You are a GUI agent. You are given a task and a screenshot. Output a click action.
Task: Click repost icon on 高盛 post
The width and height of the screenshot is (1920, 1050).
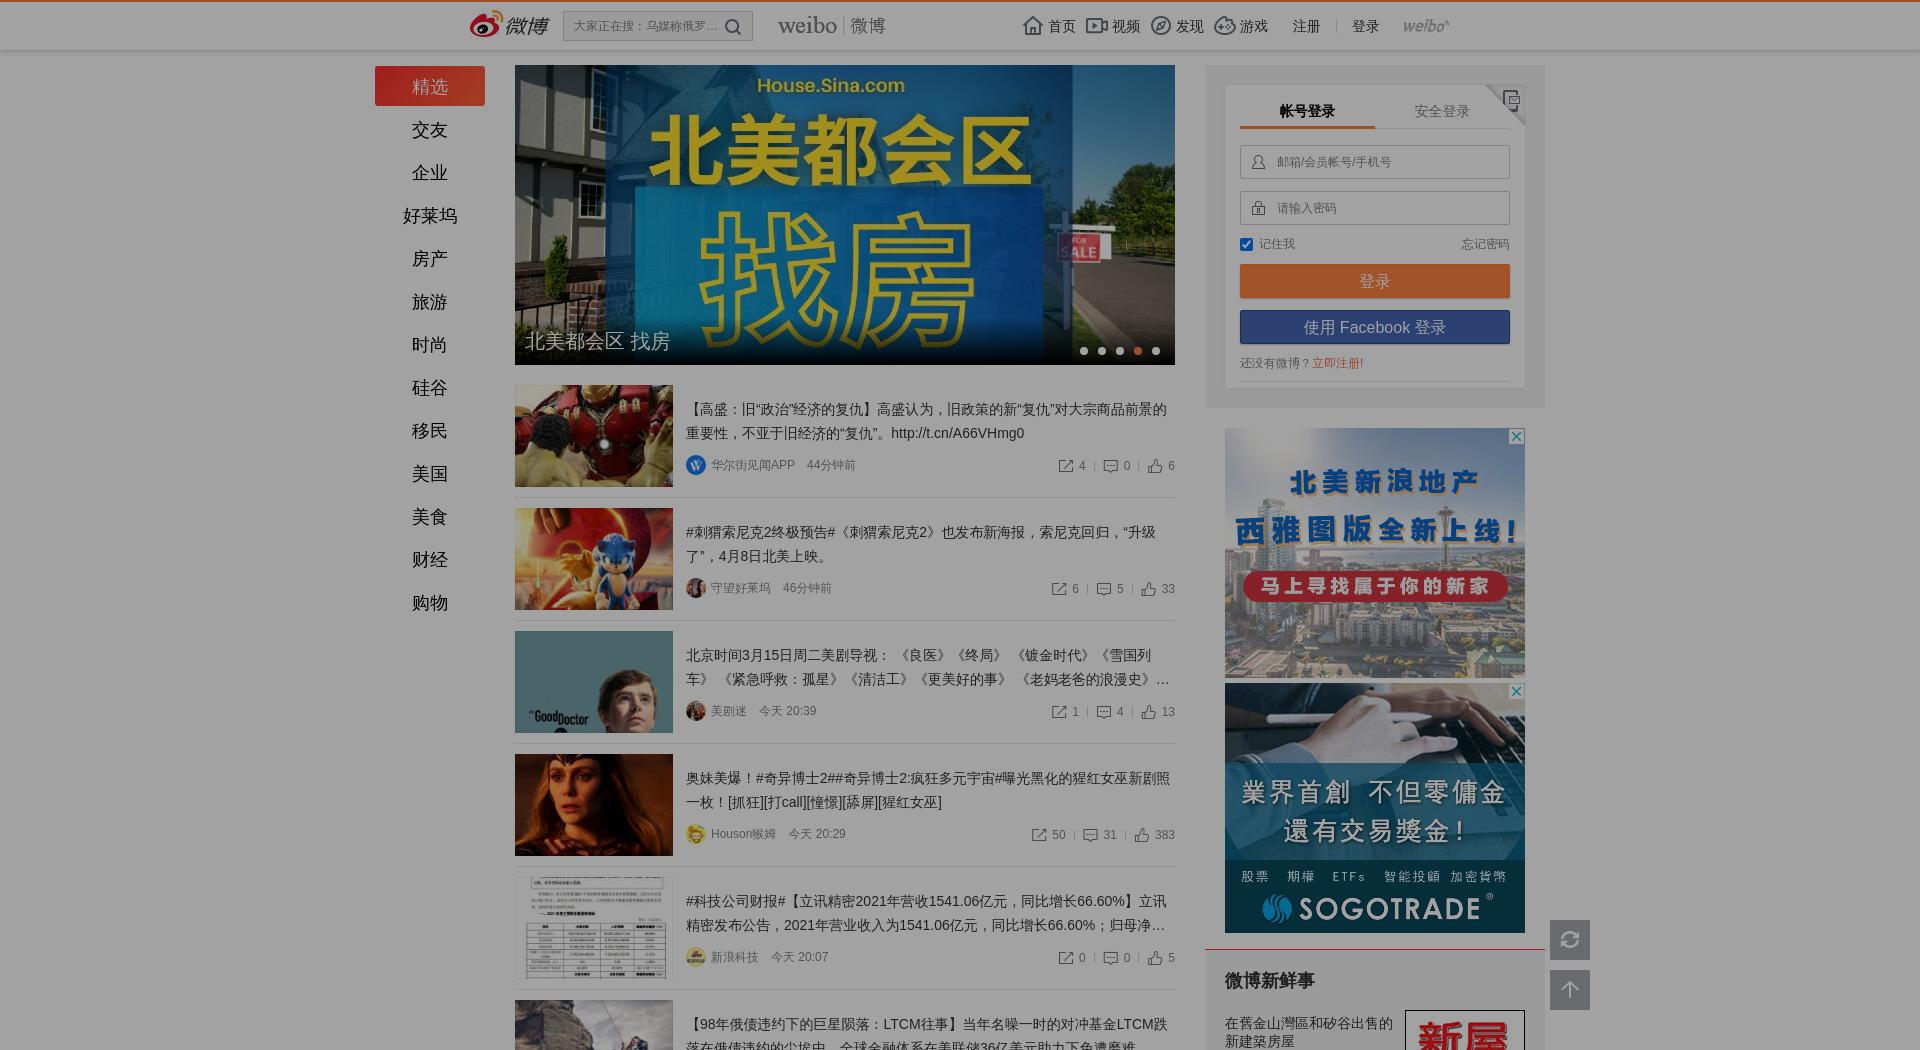click(x=1066, y=466)
